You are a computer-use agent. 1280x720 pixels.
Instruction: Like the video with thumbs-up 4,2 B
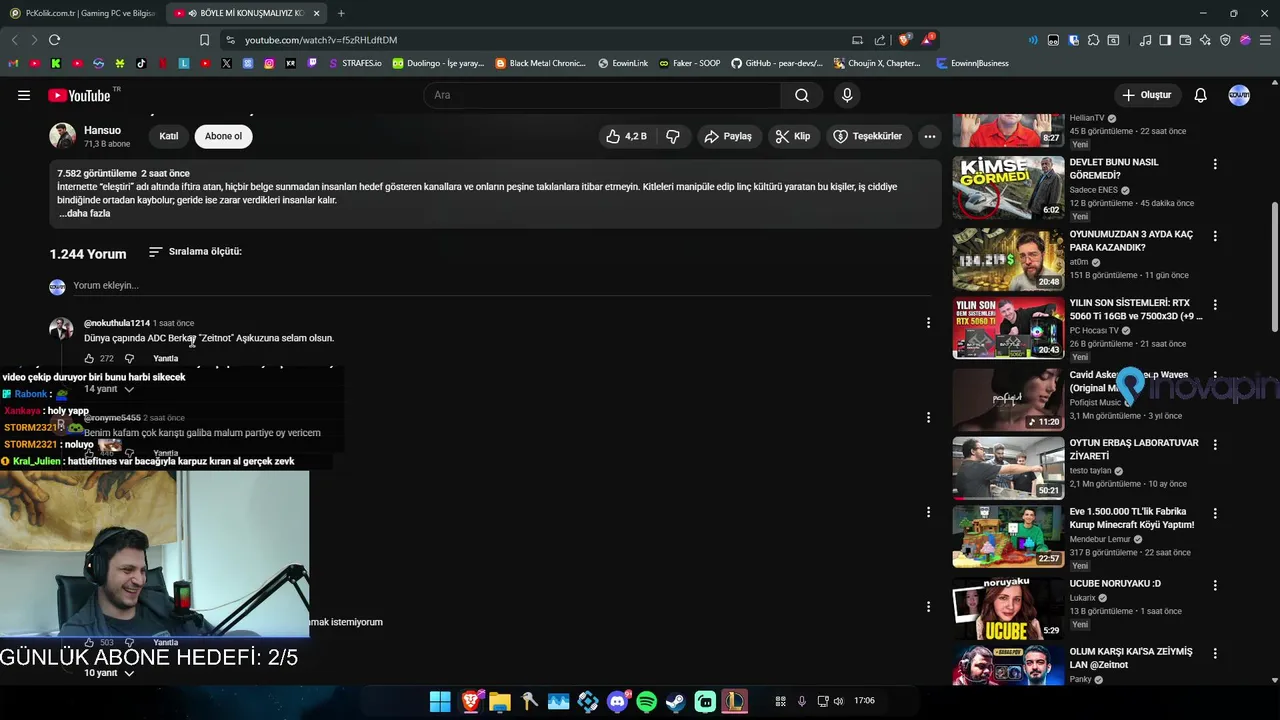[x=626, y=136]
